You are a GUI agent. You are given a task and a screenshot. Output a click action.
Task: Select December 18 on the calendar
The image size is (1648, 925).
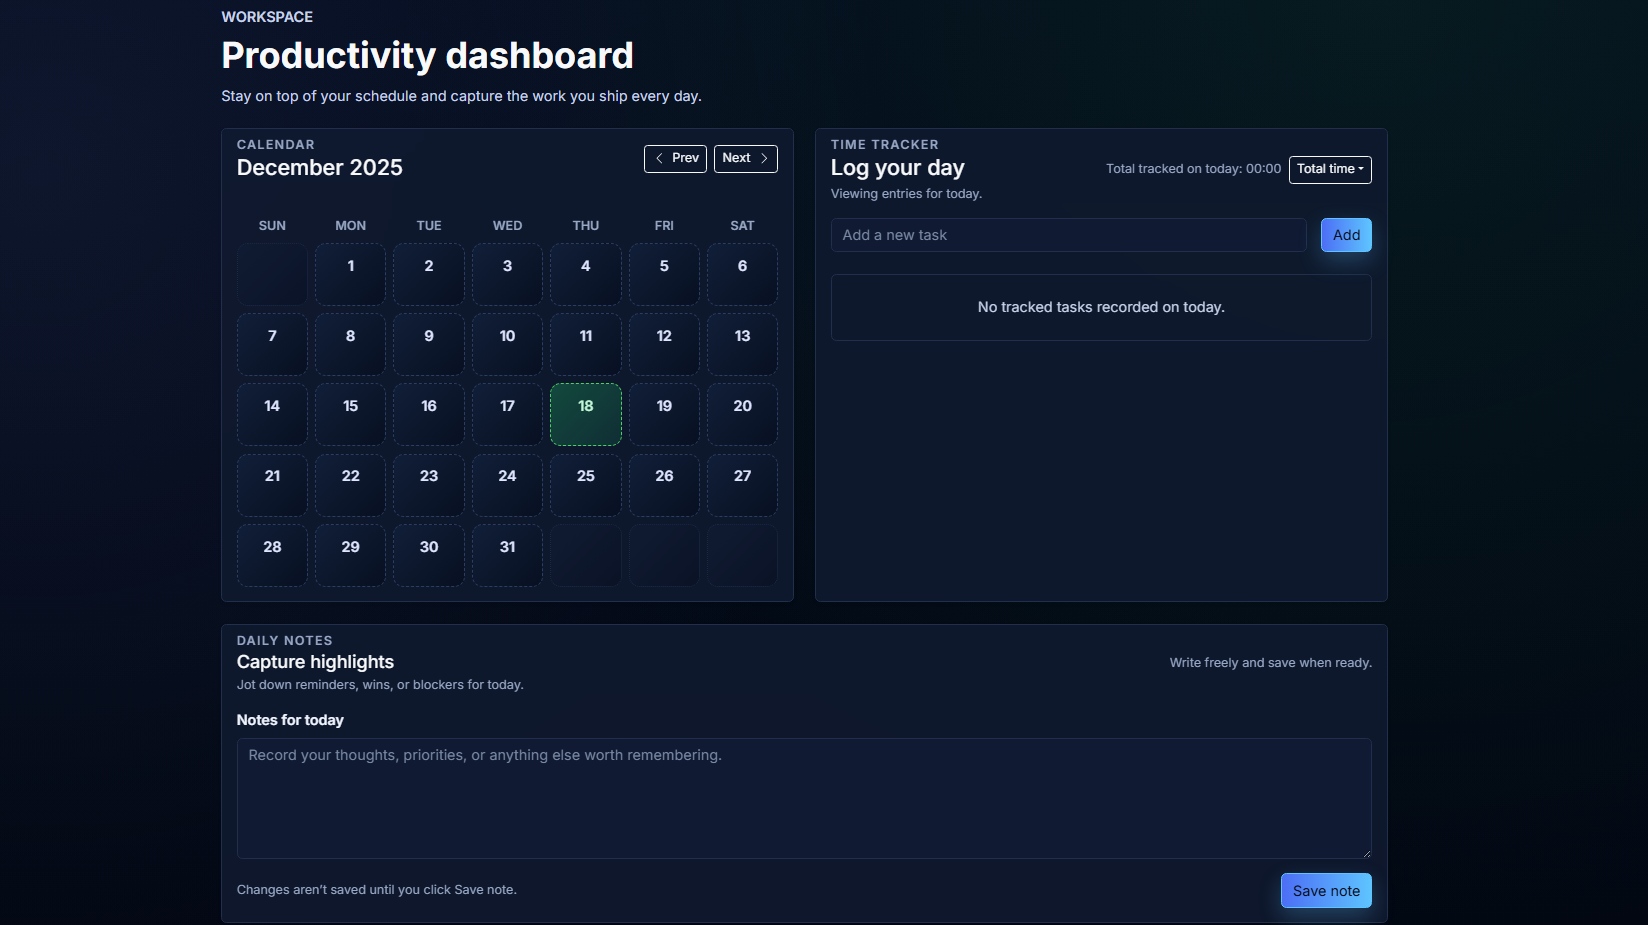tap(585, 414)
